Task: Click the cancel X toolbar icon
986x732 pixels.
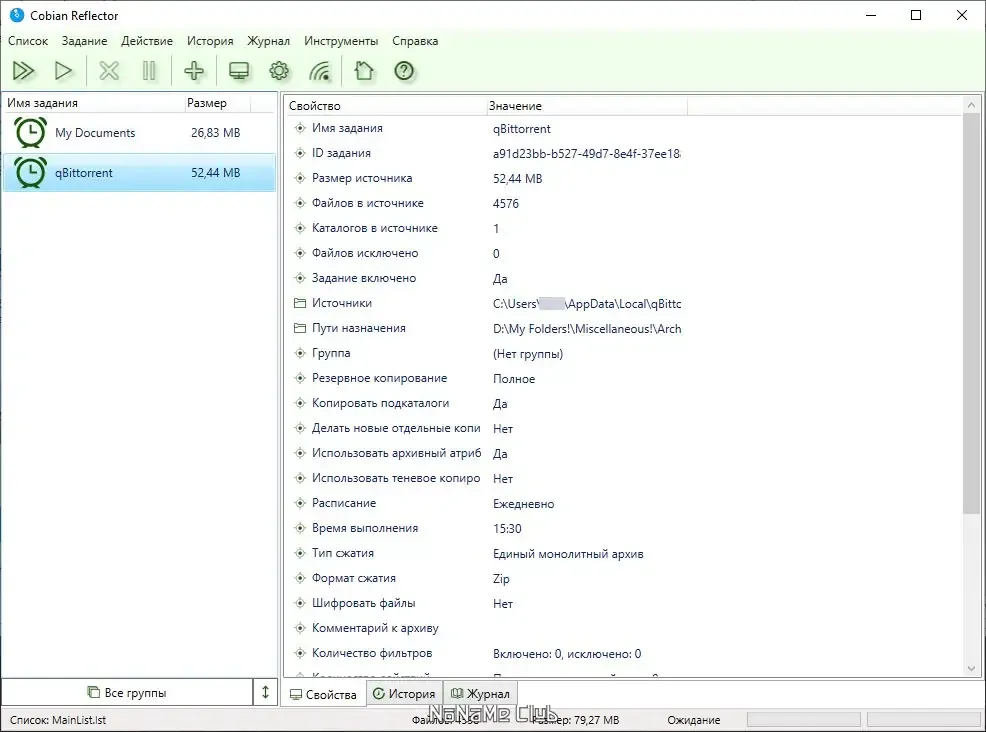Action: [x=109, y=71]
